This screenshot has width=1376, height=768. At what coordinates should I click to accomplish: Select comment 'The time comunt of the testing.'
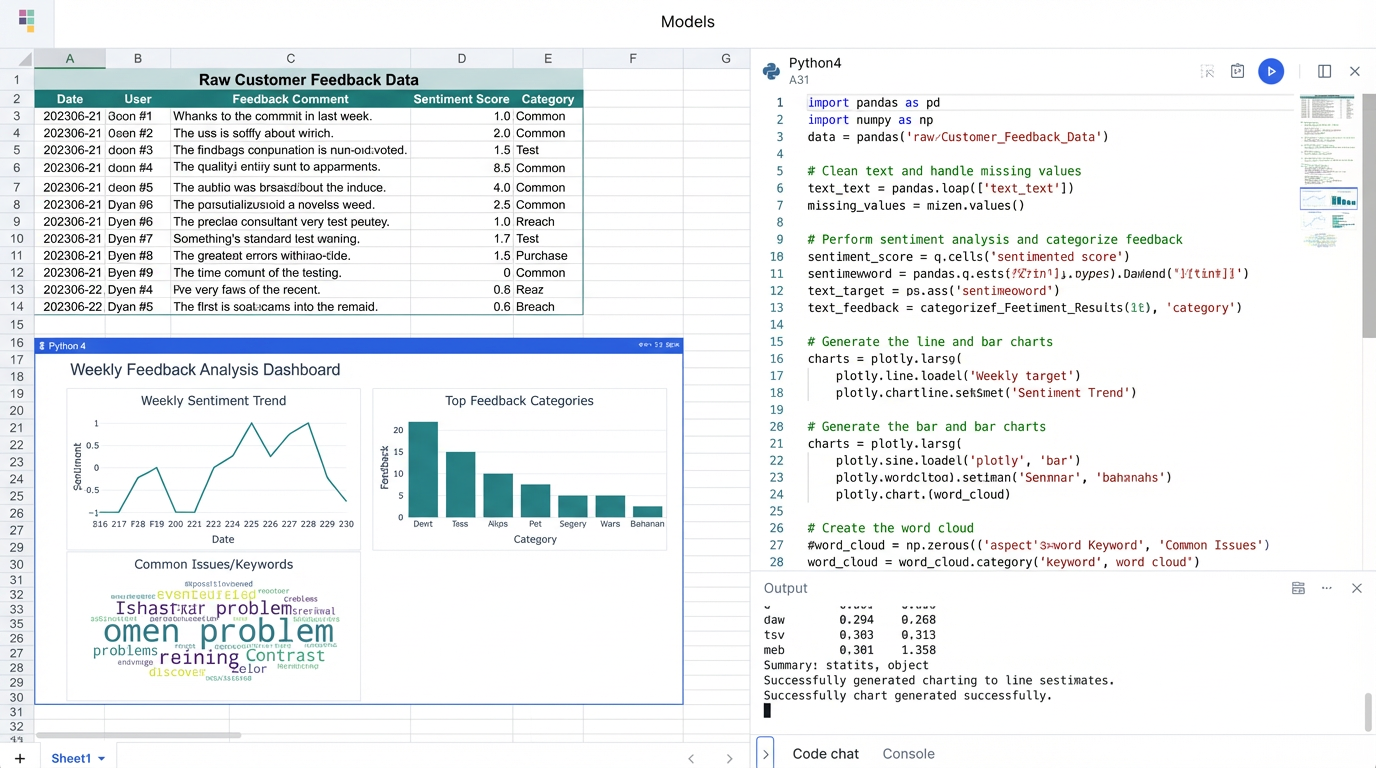point(290,273)
